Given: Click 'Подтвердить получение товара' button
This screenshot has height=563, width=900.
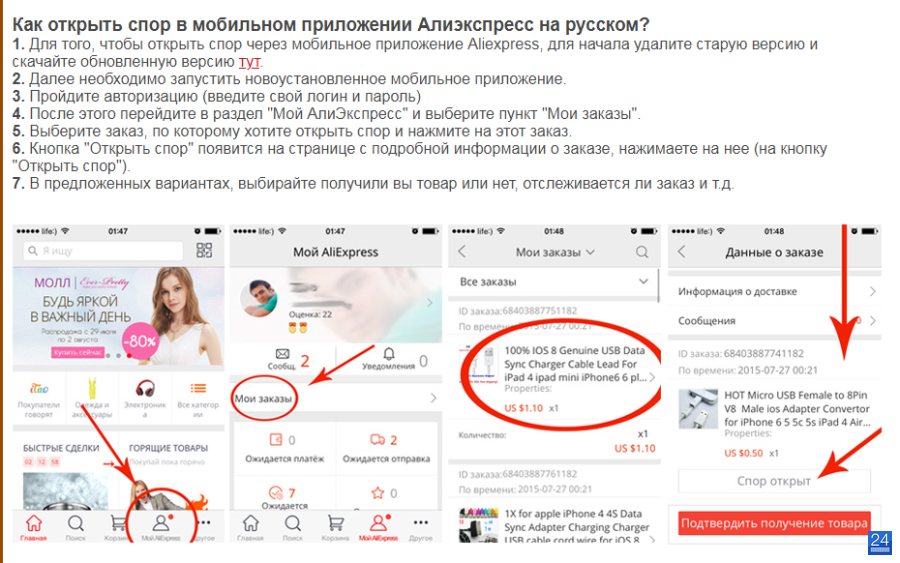Looking at the screenshot, I should coord(774,523).
